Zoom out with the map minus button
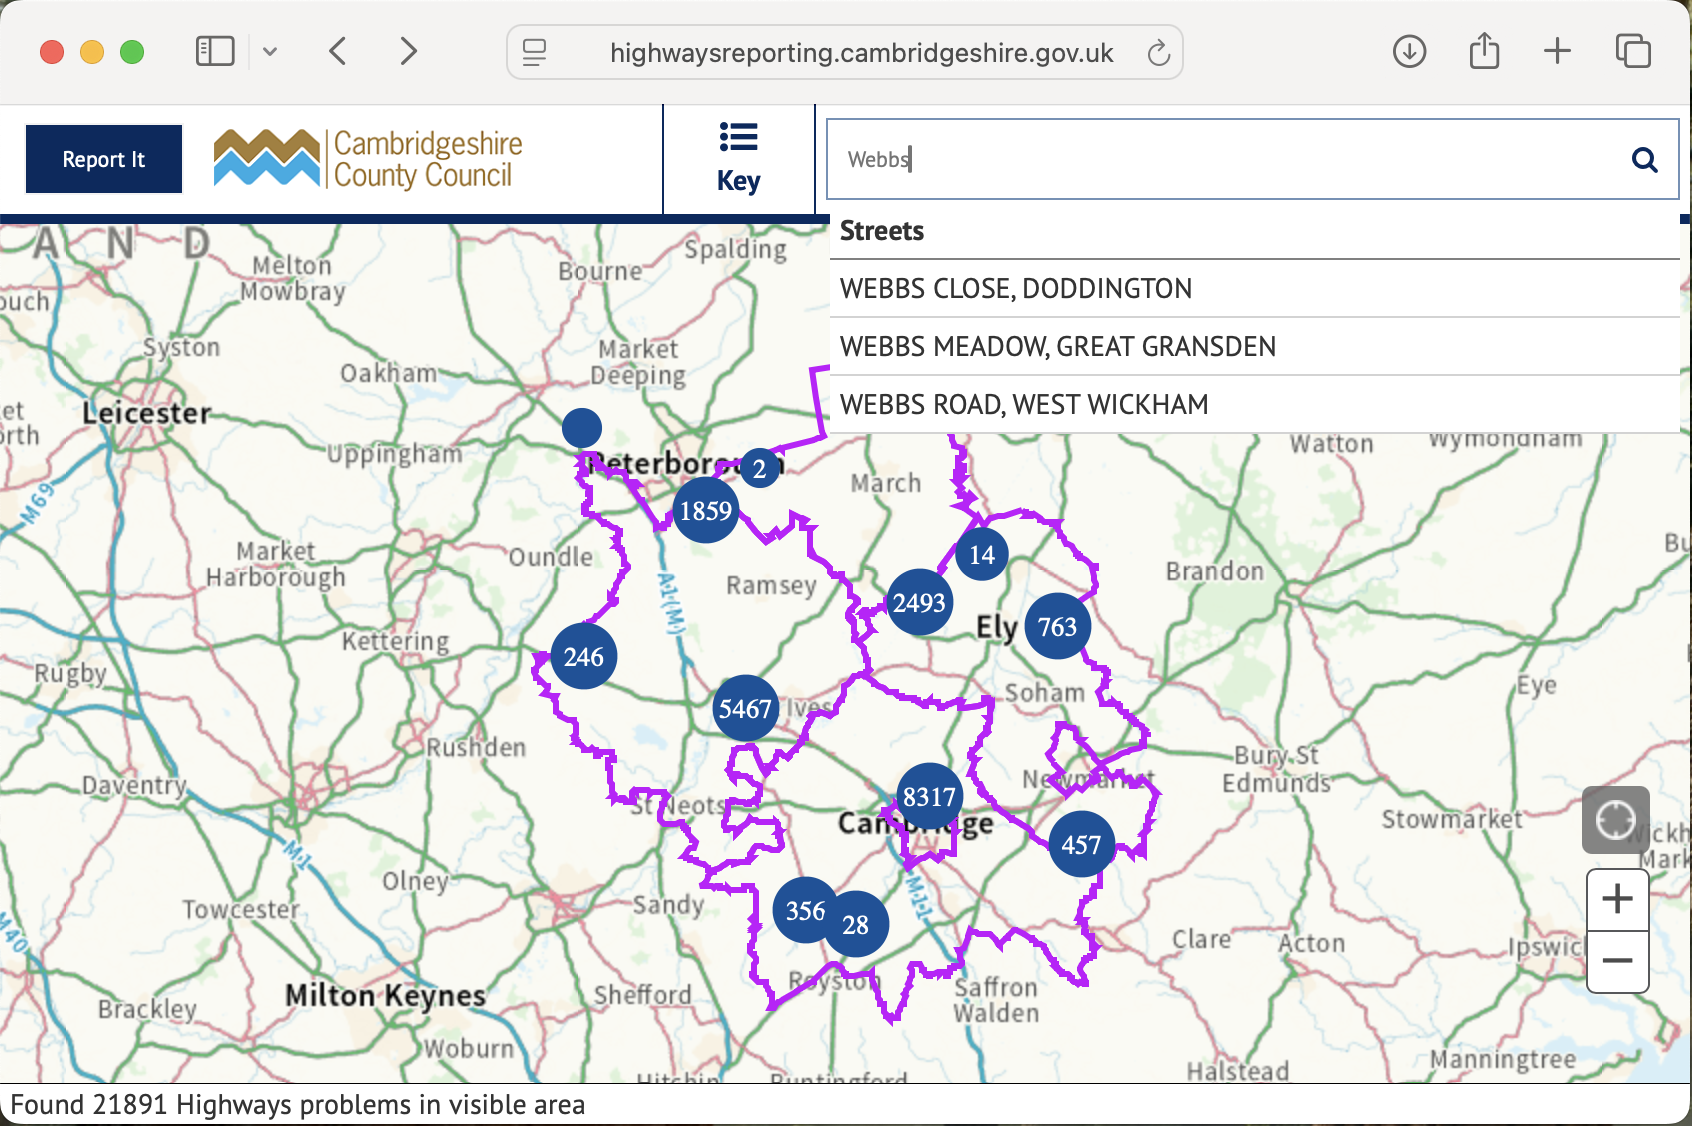1692x1126 pixels. coord(1617,961)
